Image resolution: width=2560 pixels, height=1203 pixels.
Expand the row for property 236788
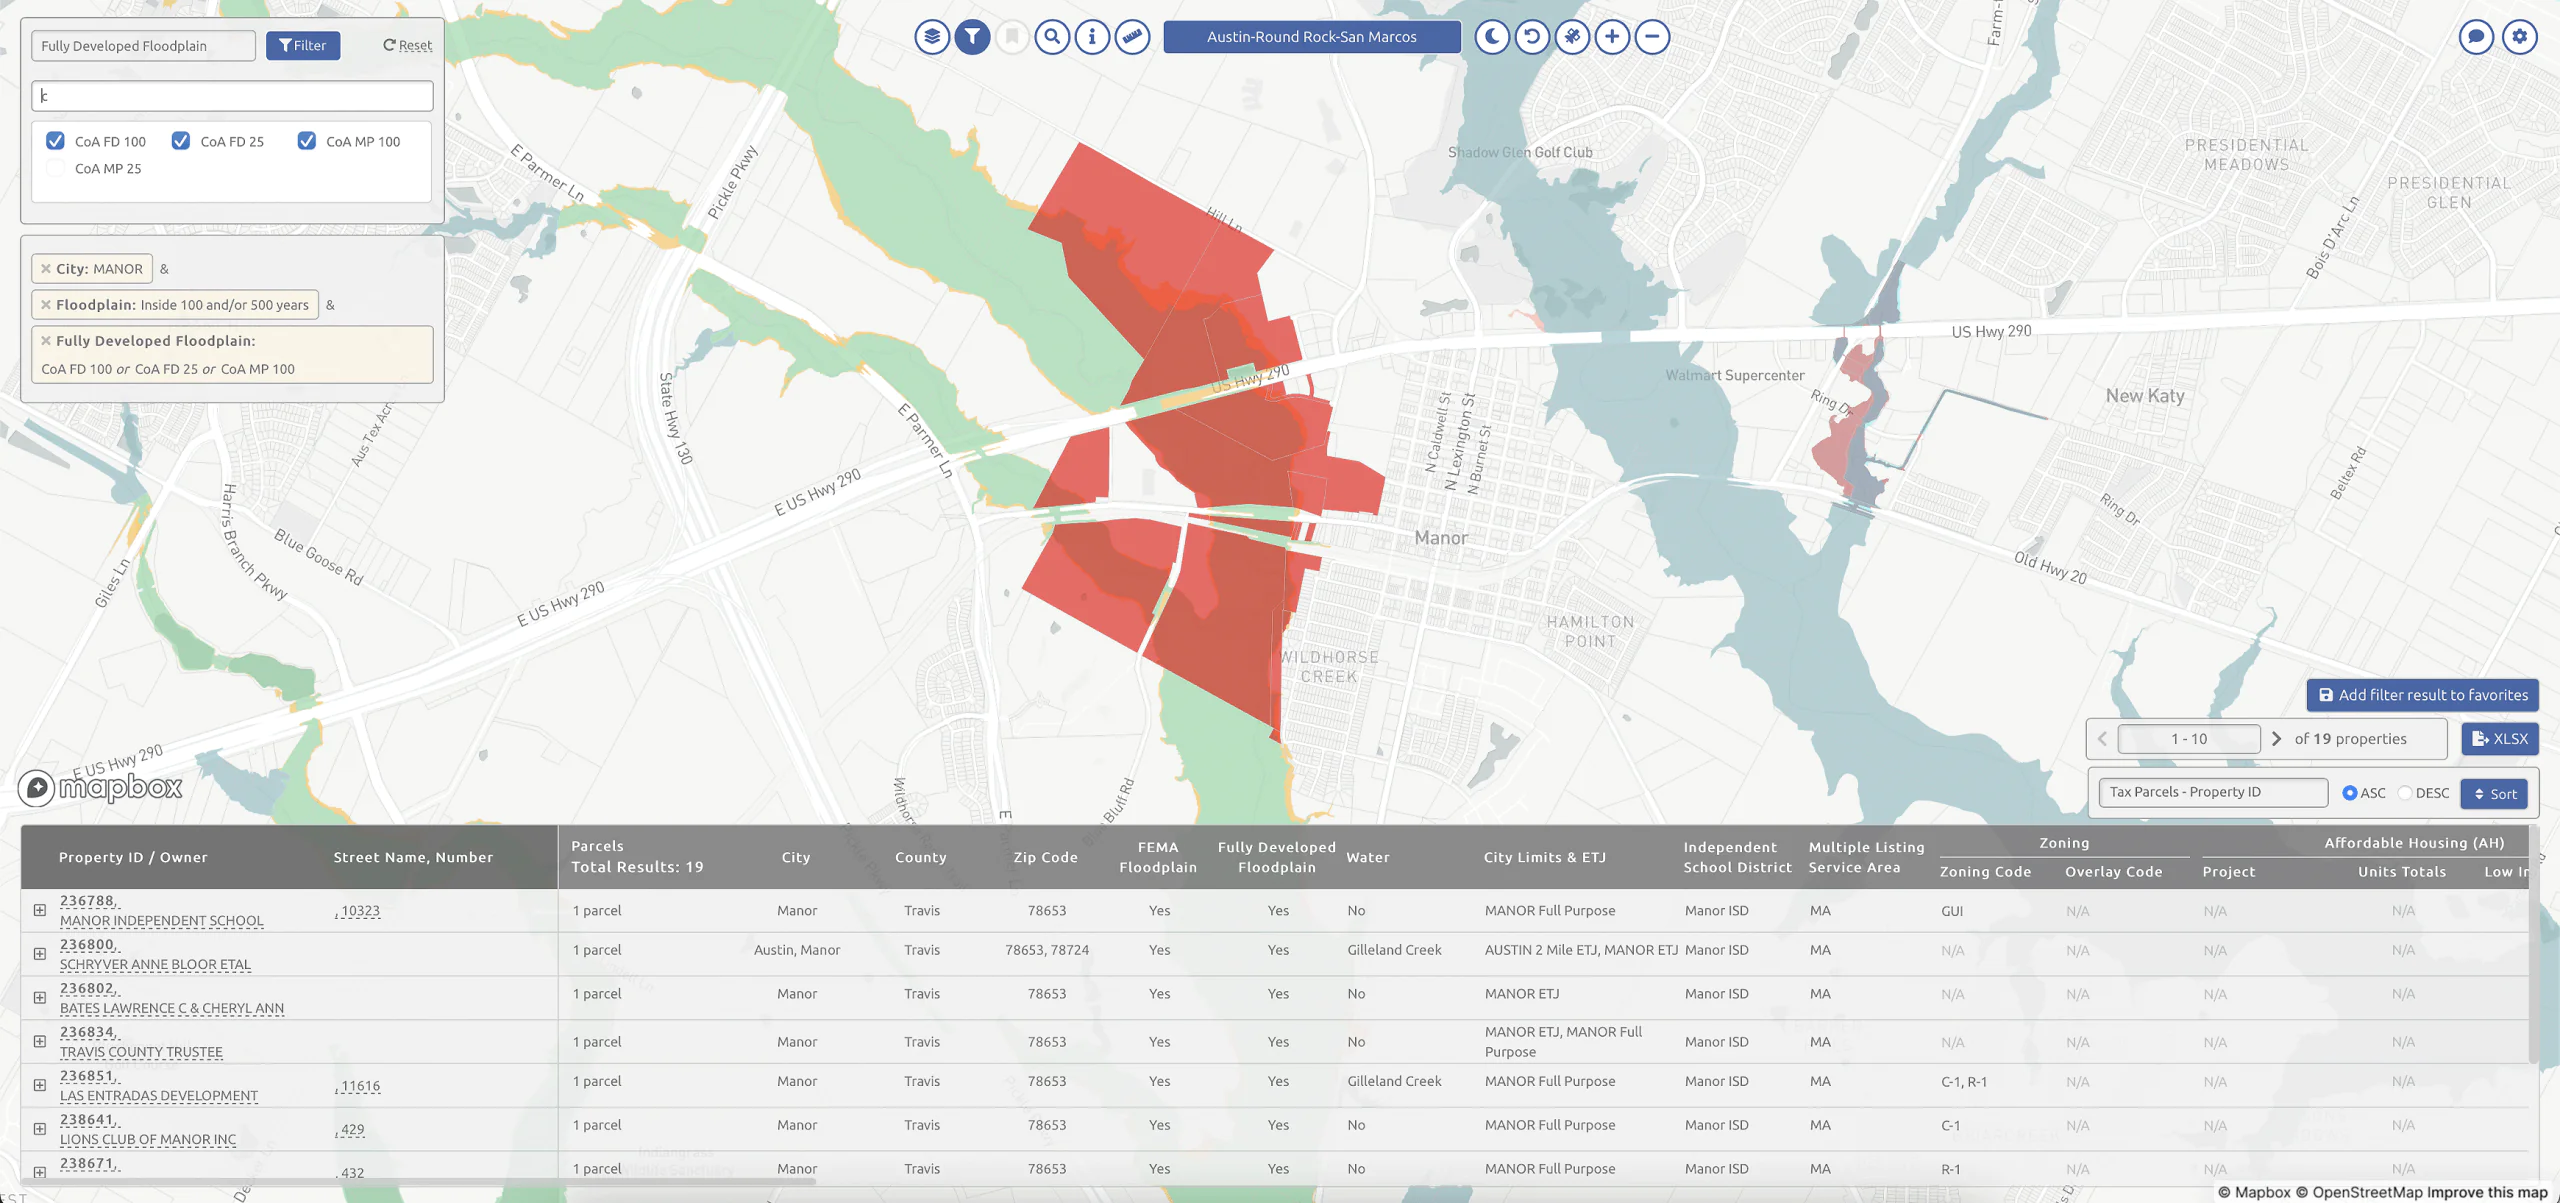tap(40, 910)
